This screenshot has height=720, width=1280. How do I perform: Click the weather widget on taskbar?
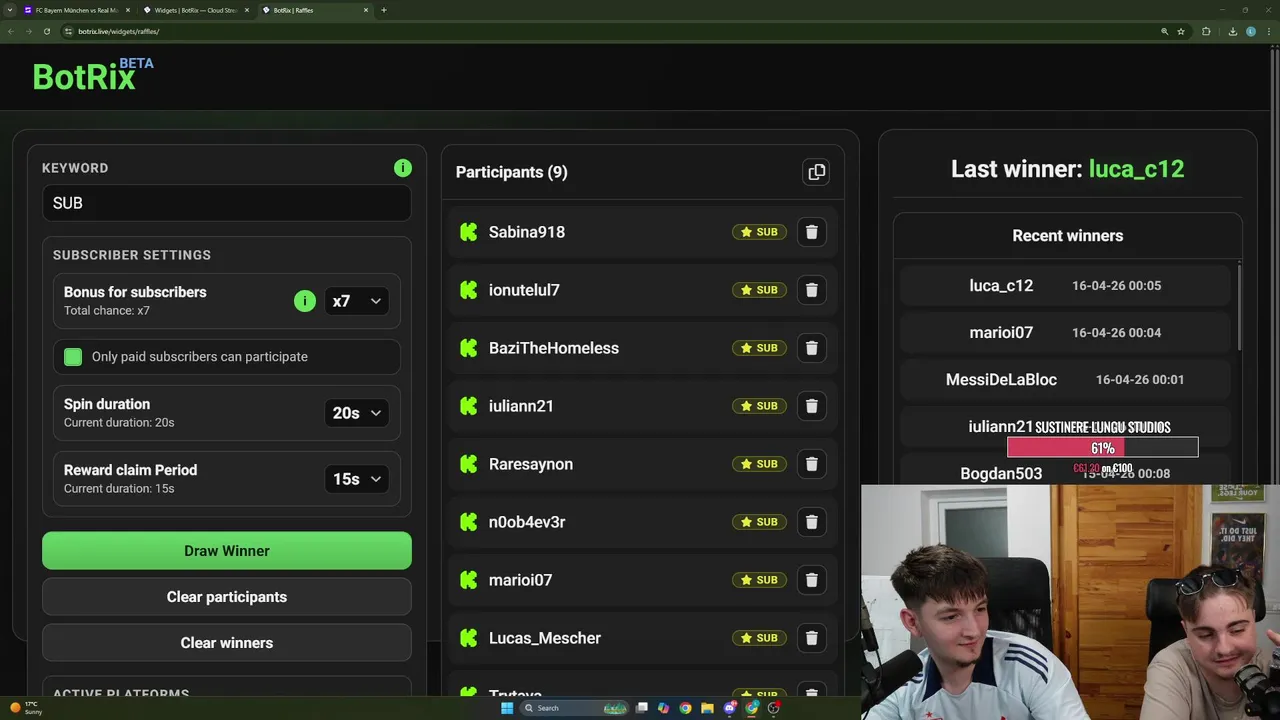click(26, 708)
